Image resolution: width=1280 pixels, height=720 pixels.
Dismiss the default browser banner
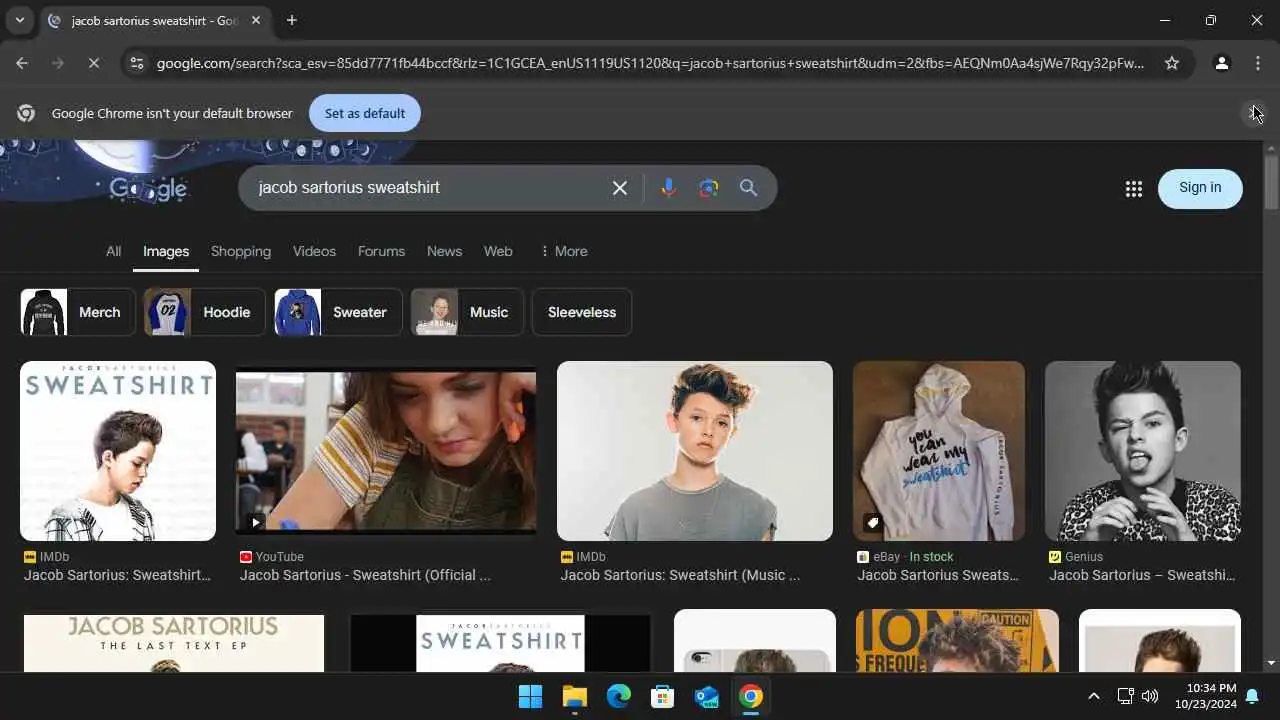point(1254,113)
